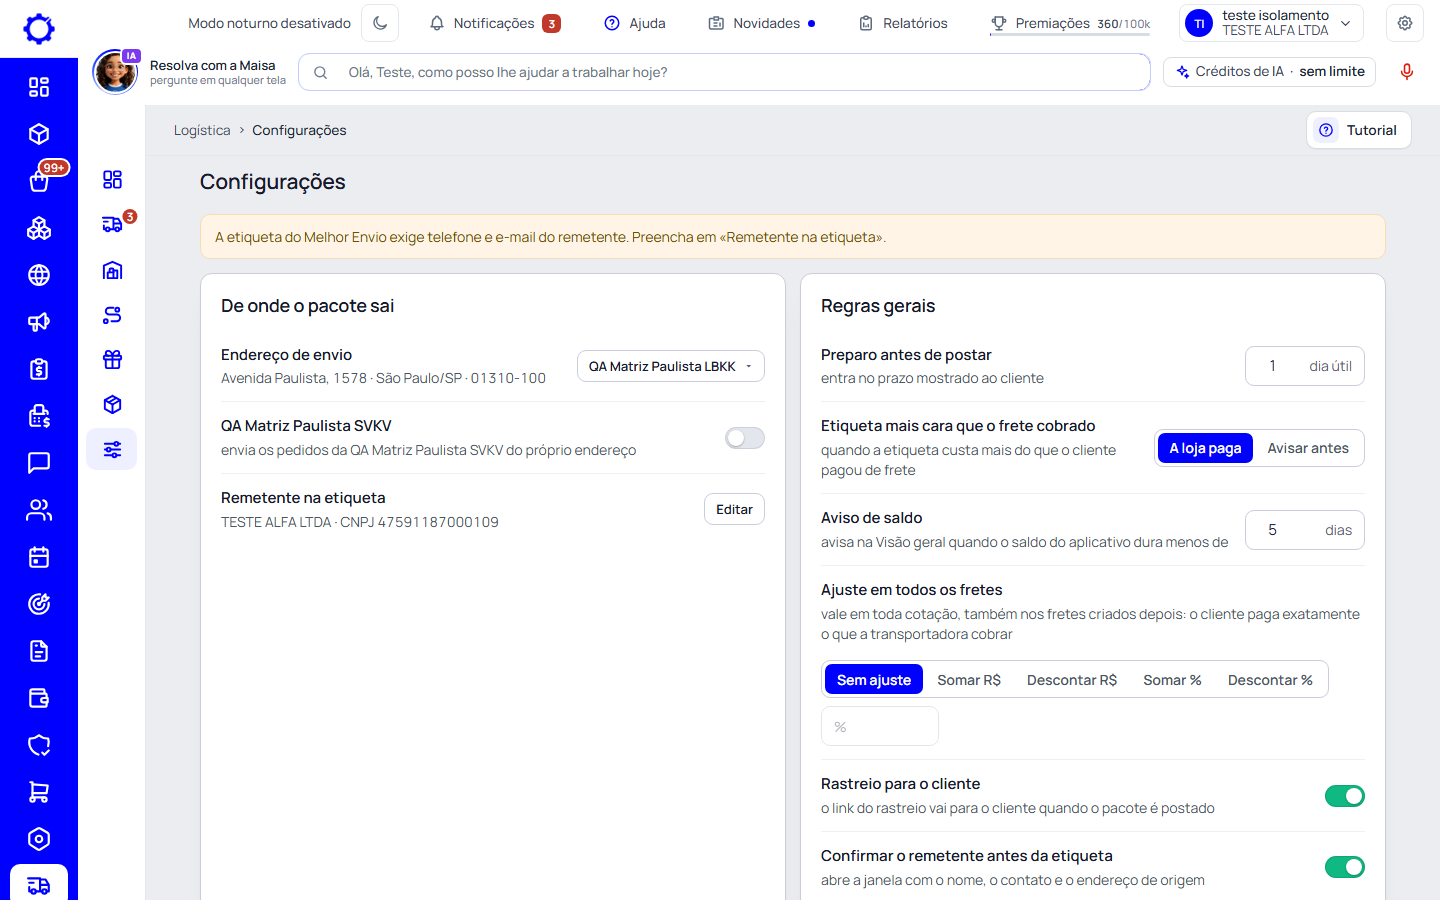Open Novidades in top bar

point(762,23)
